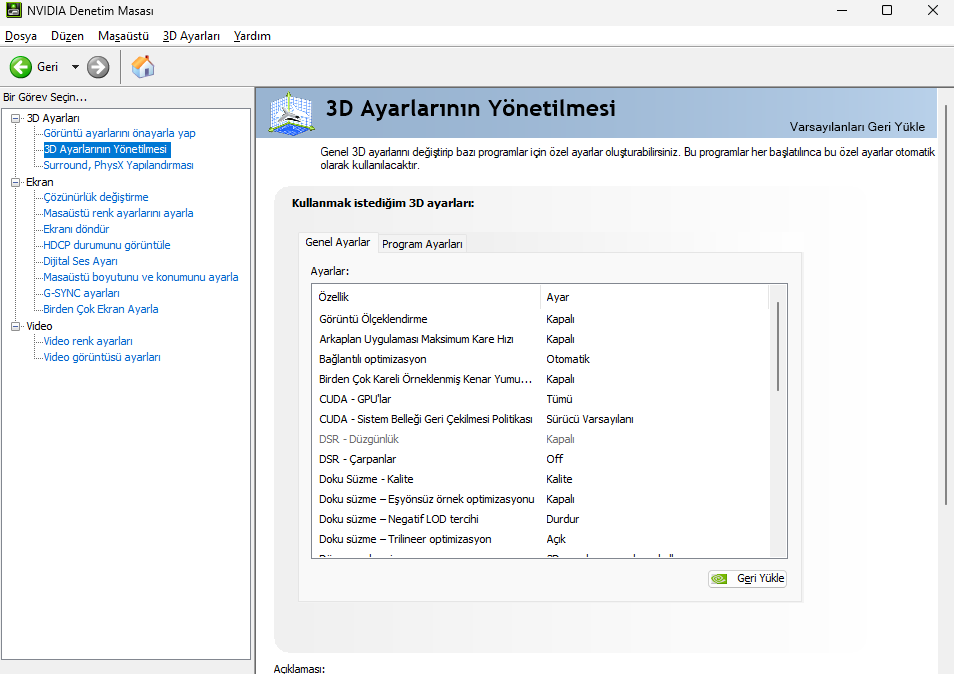This screenshot has height=674, width=954.
Task: Open the Düzen menu
Action: click(68, 36)
